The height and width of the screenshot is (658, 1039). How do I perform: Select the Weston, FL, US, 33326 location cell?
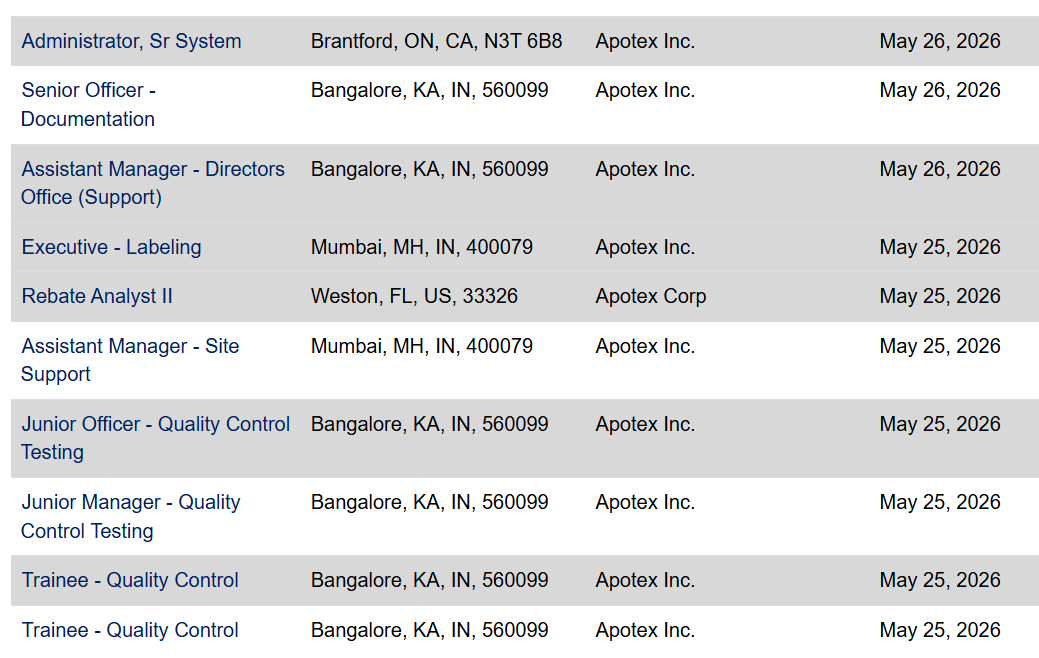[x=414, y=296]
